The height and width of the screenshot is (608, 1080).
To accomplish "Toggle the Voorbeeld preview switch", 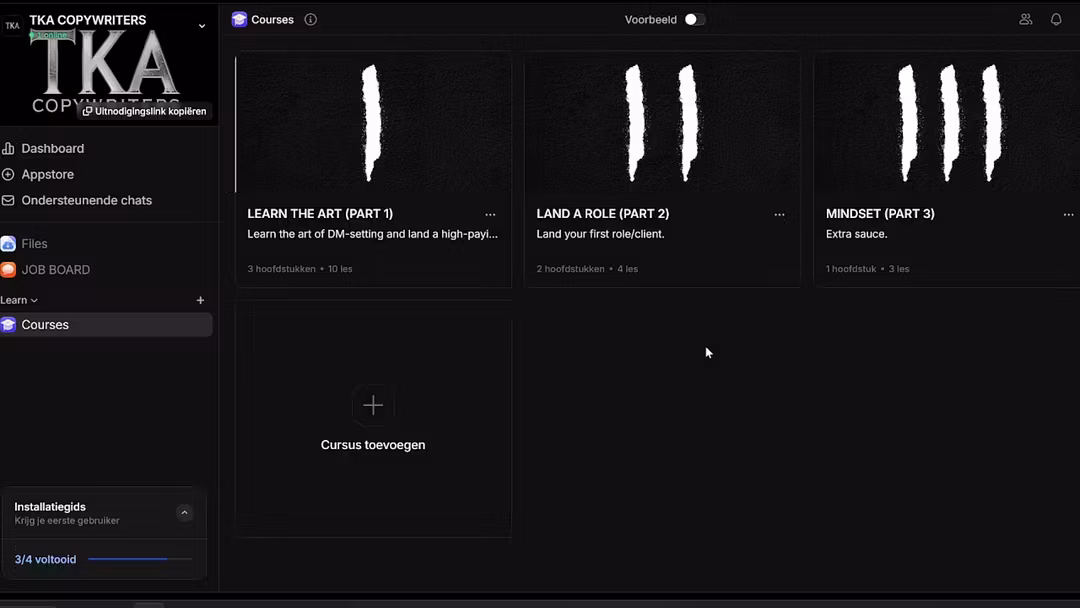I will [x=694, y=19].
